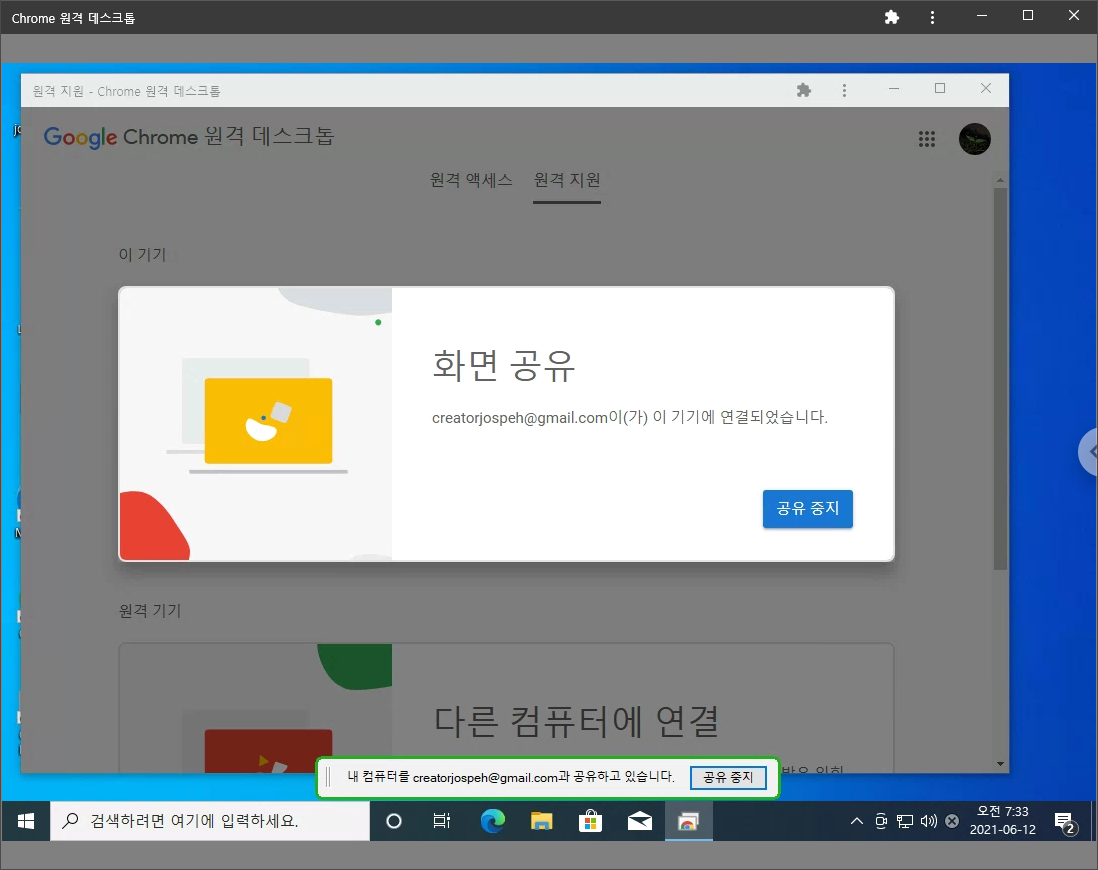Show hidden system tray icons

tap(856, 821)
